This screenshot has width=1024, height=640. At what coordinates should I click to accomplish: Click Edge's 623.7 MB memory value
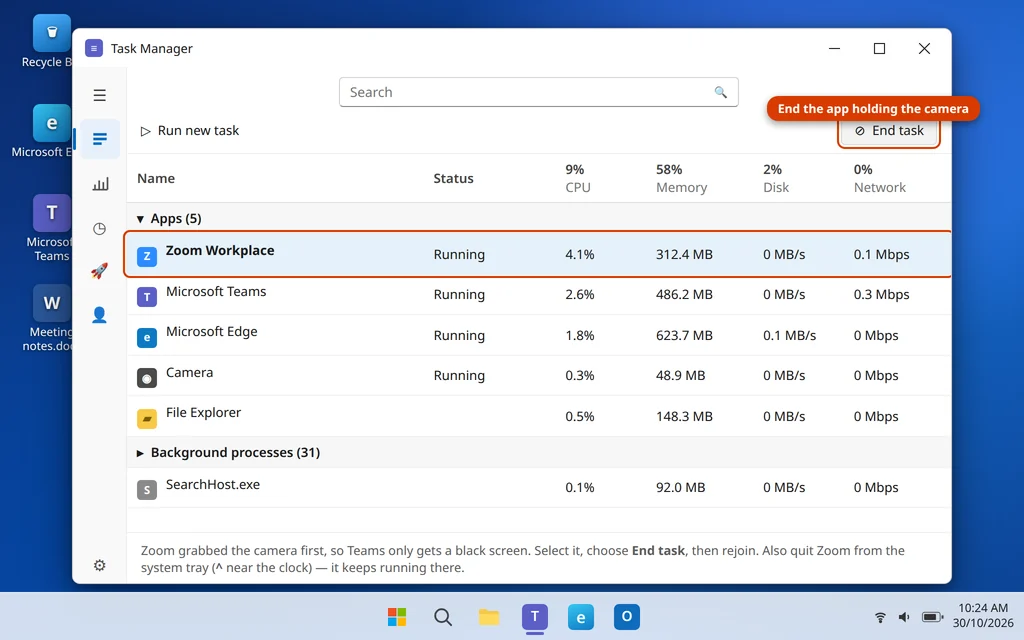[684, 336]
